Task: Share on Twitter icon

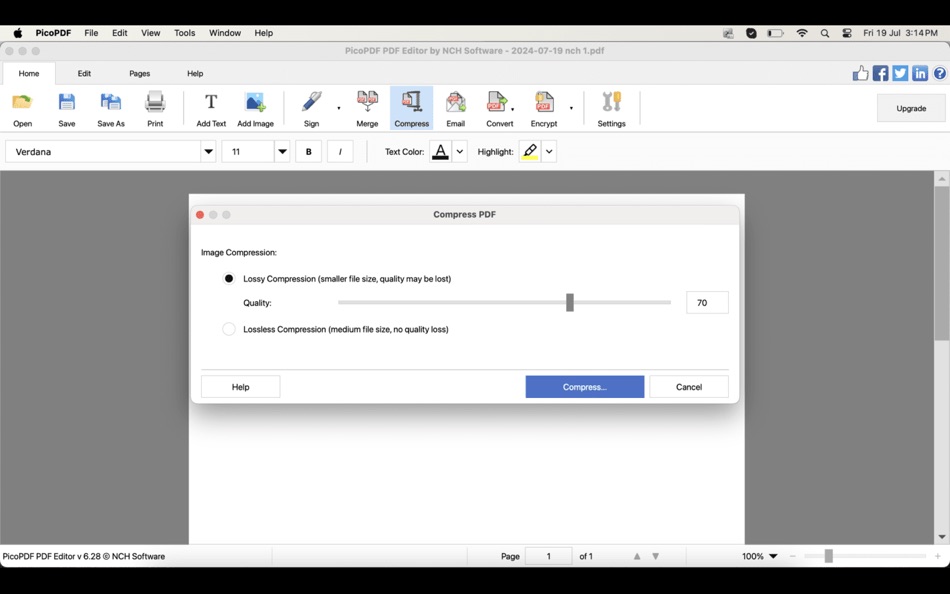Action: click(x=900, y=73)
